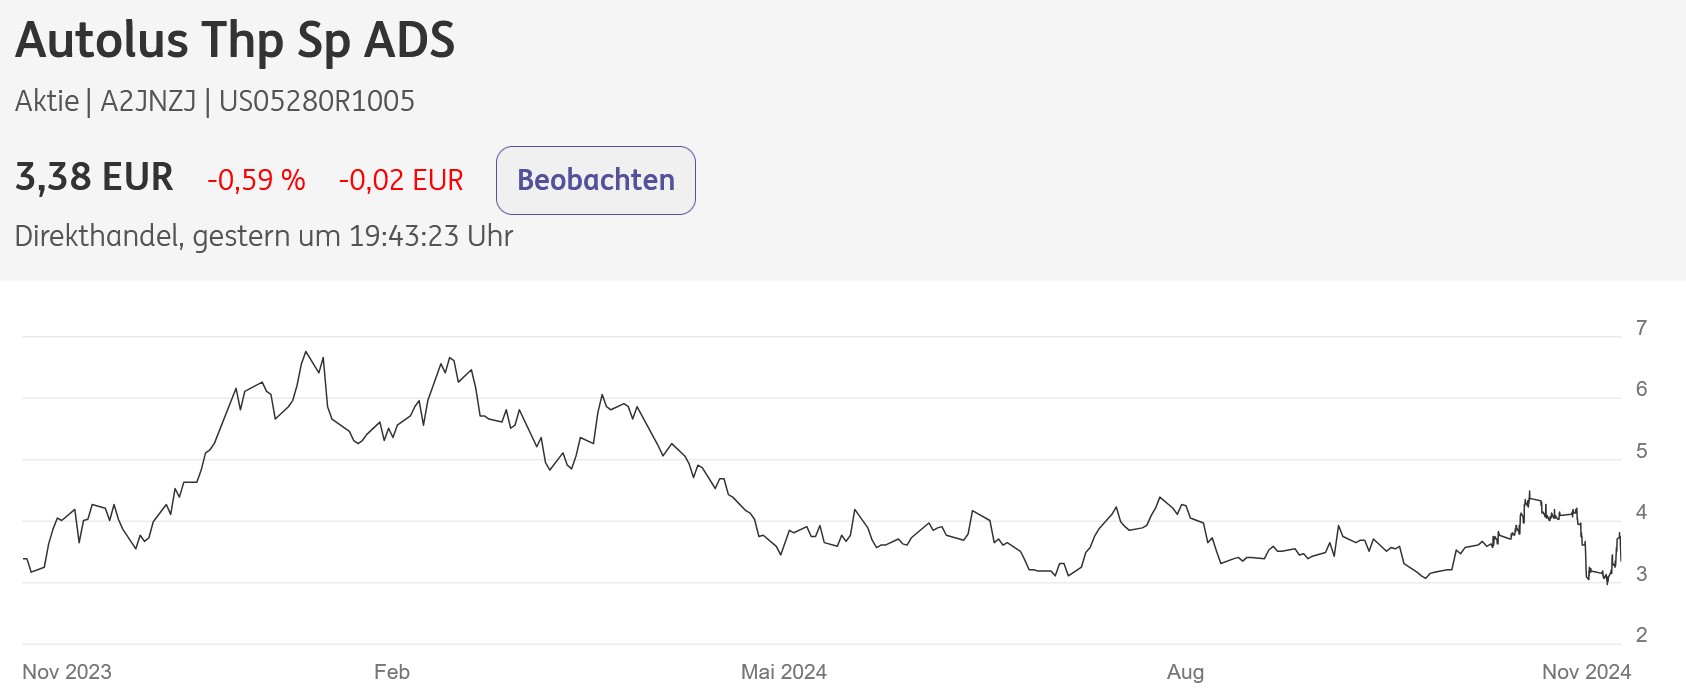The height and width of the screenshot is (700, 1686).
Task: Click the price scale value 2
Action: [x=1644, y=634]
